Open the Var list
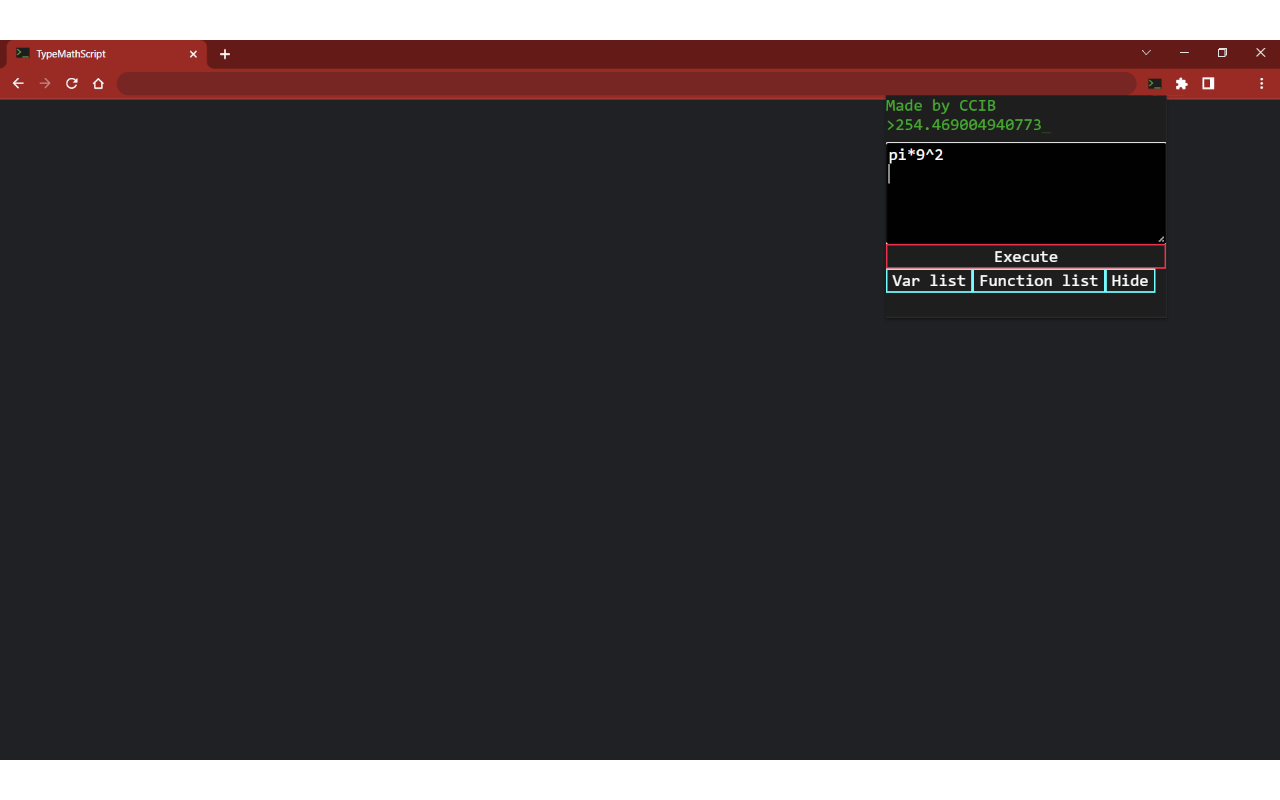 (x=929, y=281)
